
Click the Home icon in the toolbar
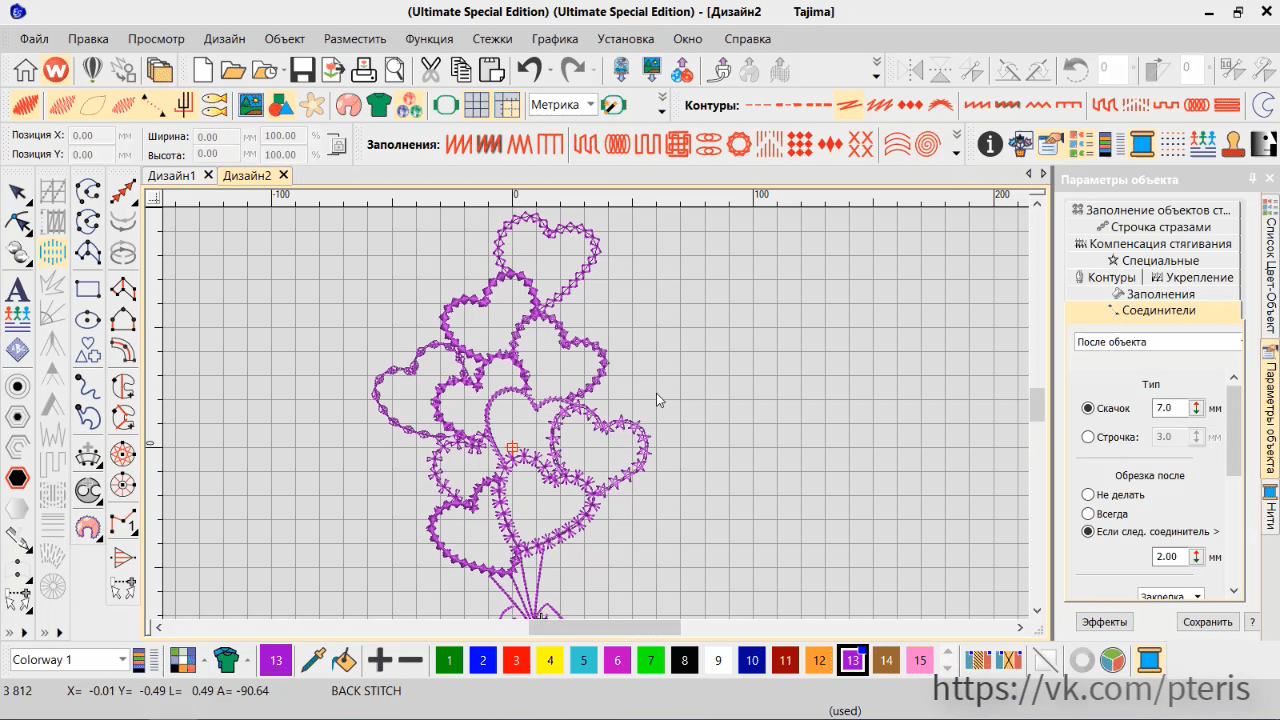click(x=25, y=70)
